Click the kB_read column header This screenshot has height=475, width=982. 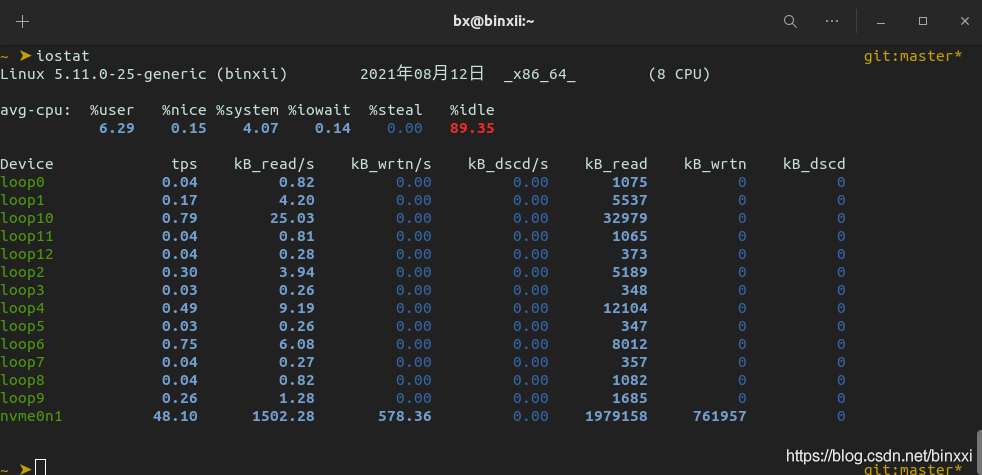click(616, 164)
